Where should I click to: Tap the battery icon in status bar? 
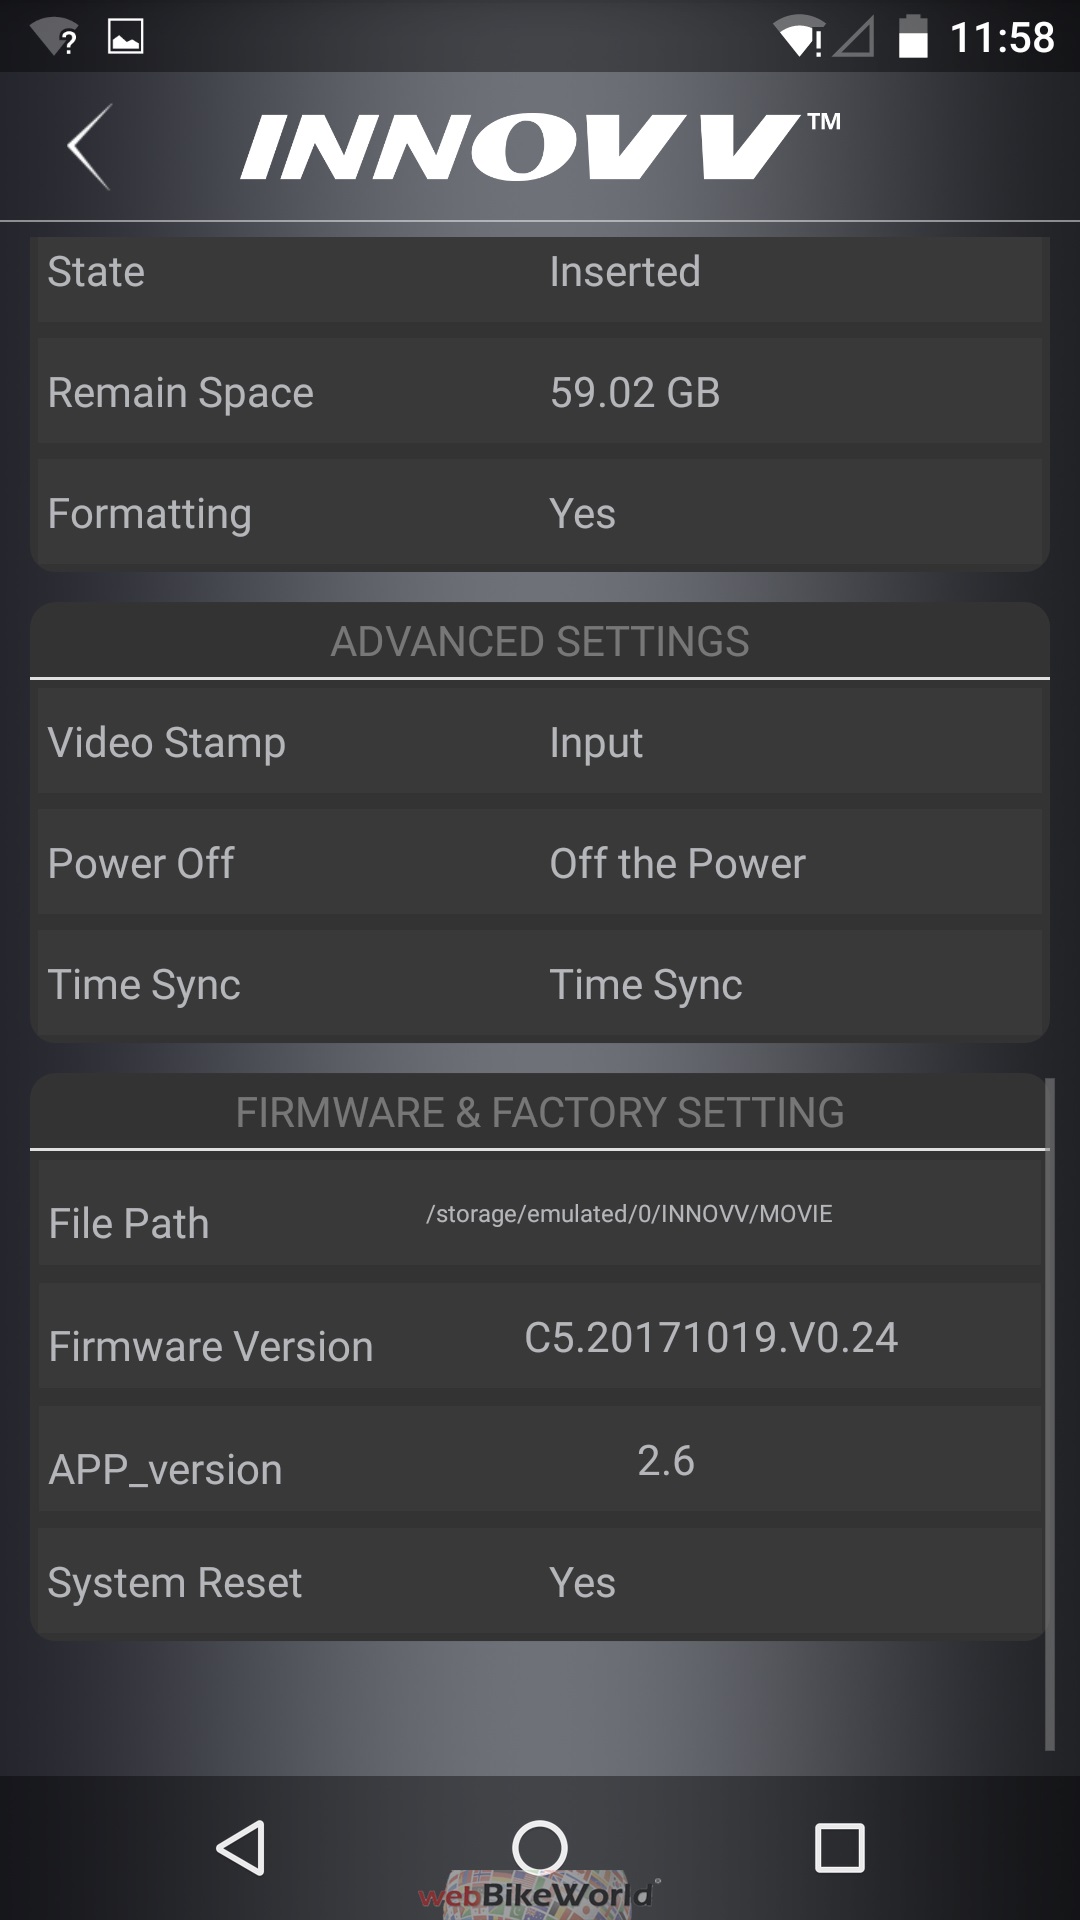[912, 38]
